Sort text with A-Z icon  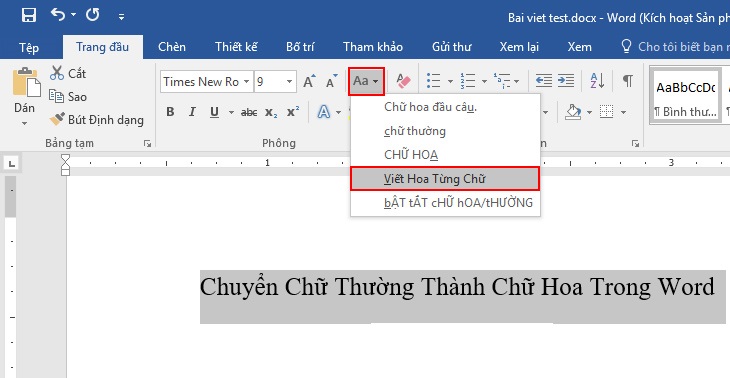click(x=597, y=81)
